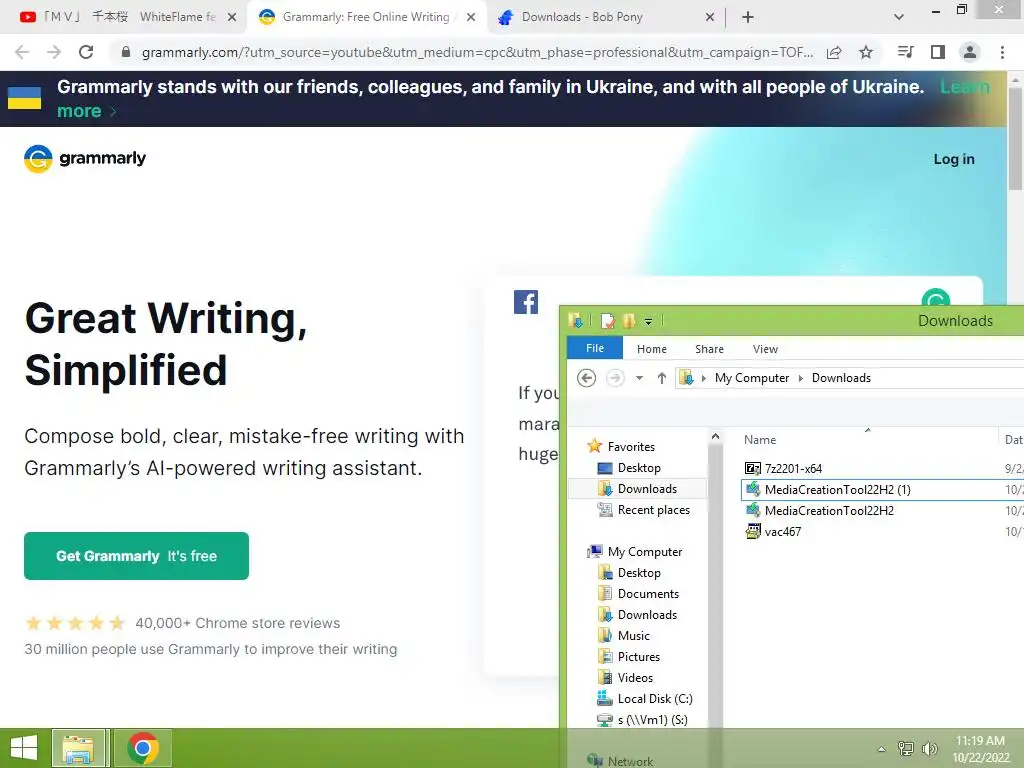Click the Chrome taskbar icon
Screen dimensions: 1024x768
click(143, 748)
